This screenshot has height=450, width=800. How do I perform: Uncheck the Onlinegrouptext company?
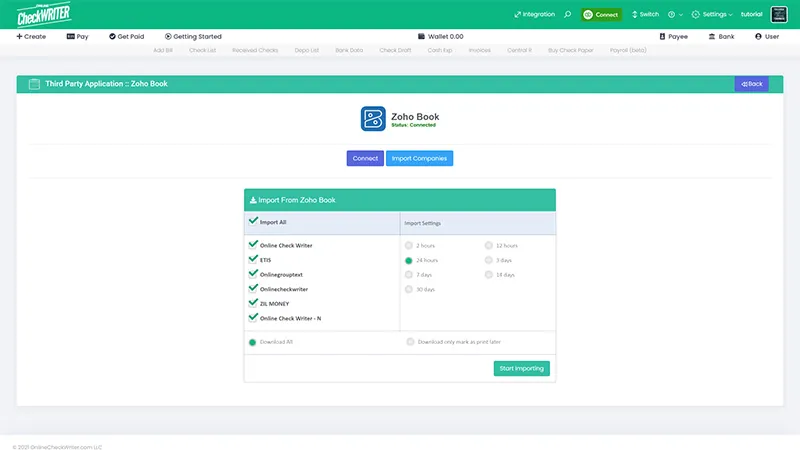click(x=253, y=273)
